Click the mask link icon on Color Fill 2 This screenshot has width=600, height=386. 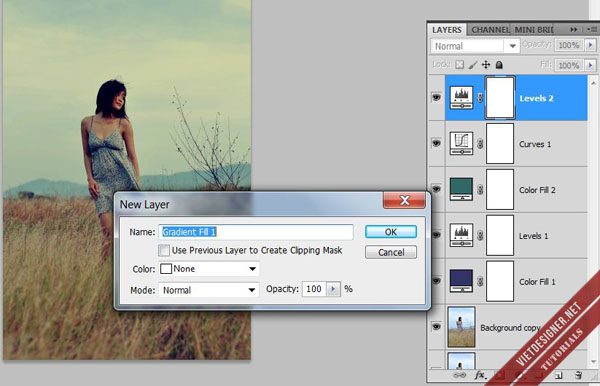[x=480, y=190]
